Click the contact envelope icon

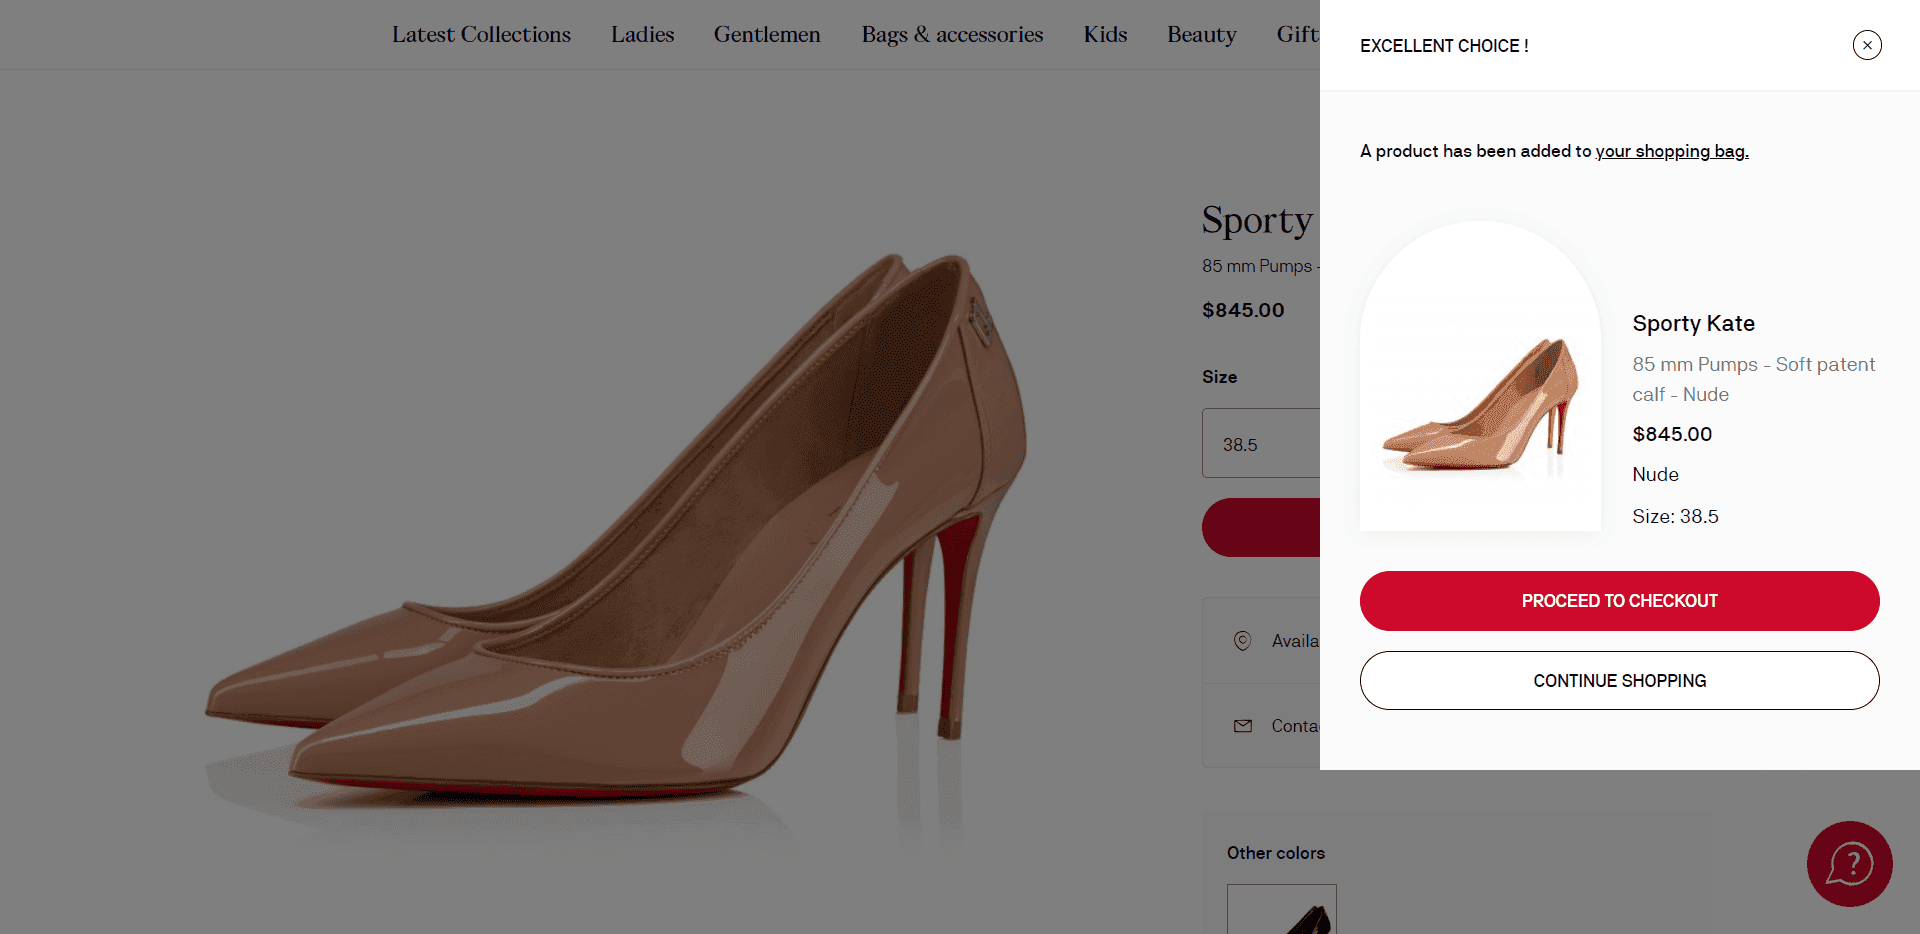[1242, 726]
